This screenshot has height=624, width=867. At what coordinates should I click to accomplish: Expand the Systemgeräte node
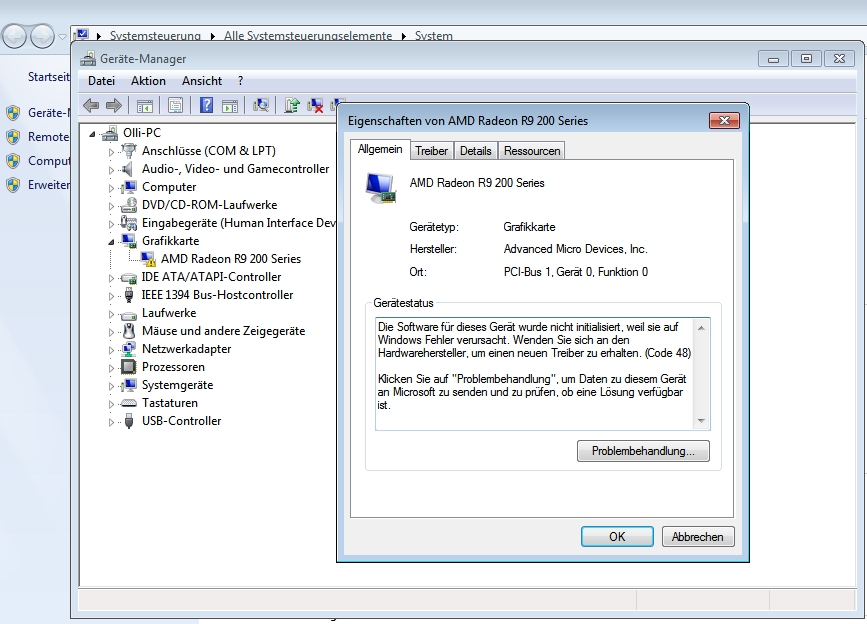[x=111, y=386]
